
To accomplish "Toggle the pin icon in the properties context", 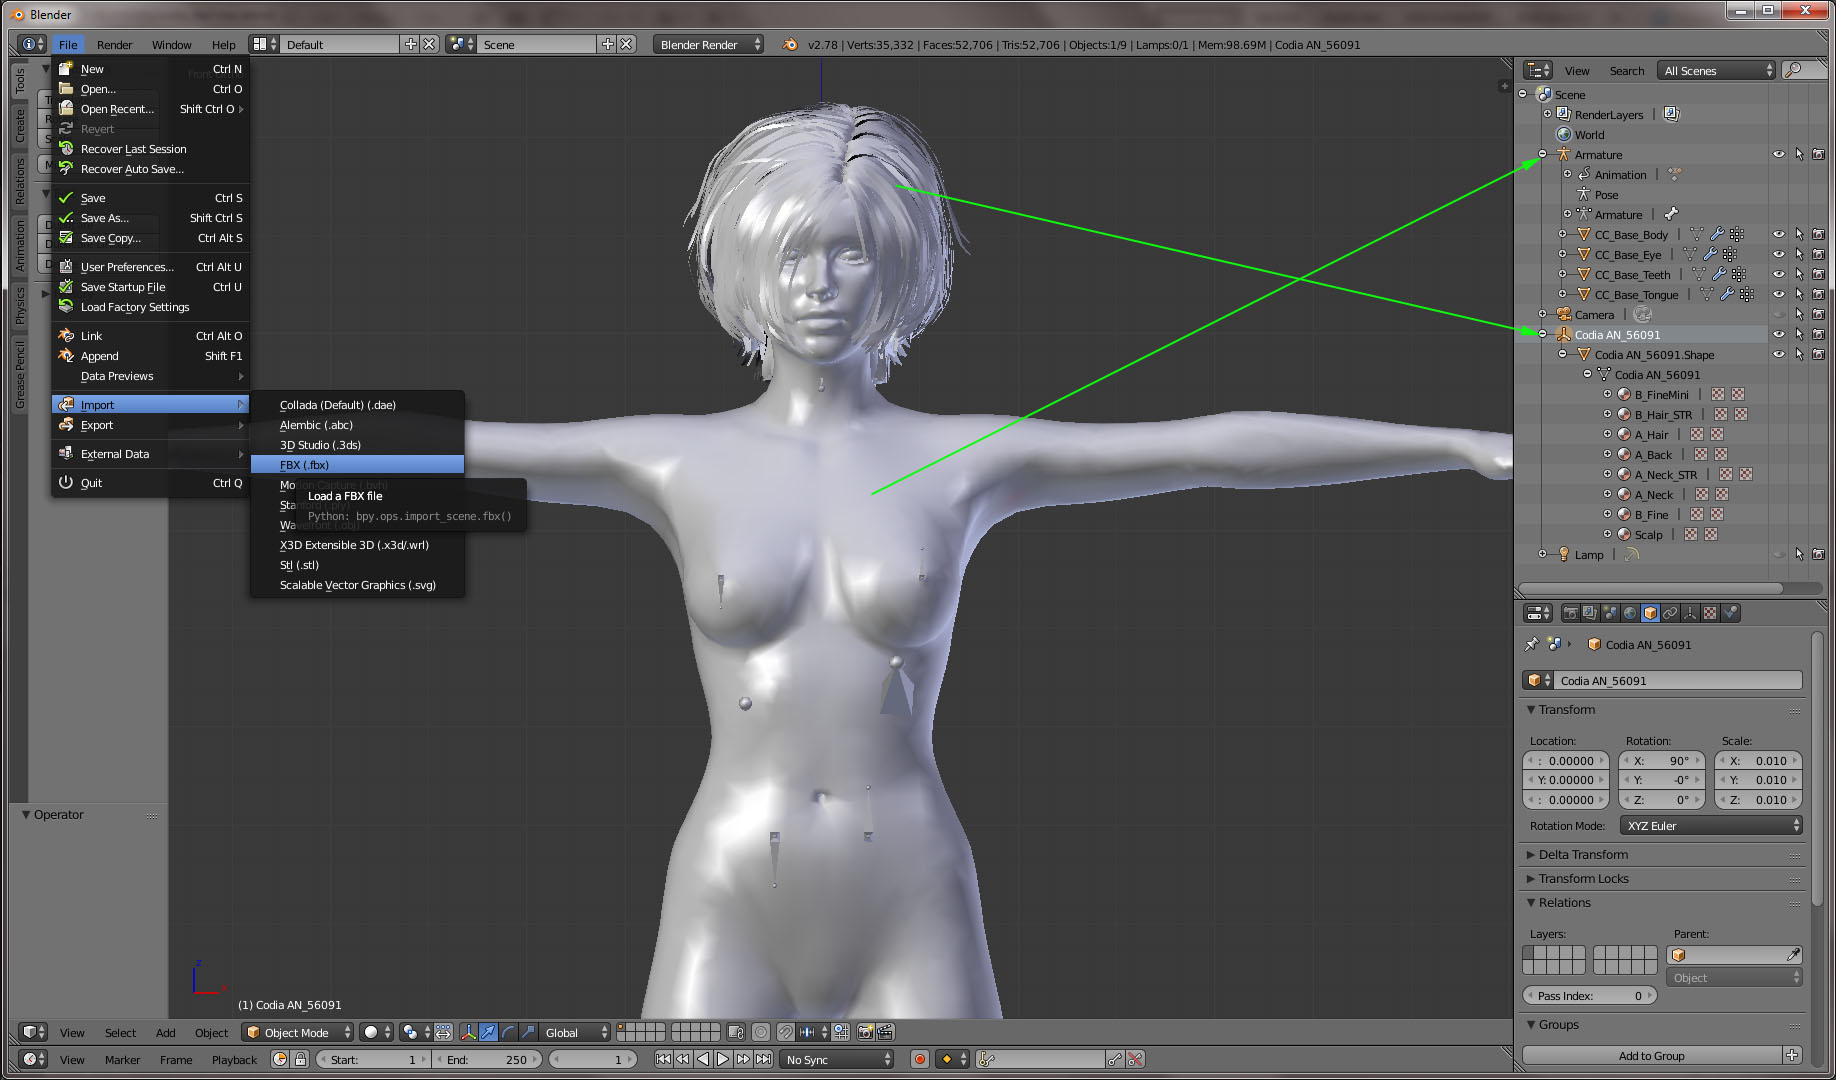I will coord(1531,644).
